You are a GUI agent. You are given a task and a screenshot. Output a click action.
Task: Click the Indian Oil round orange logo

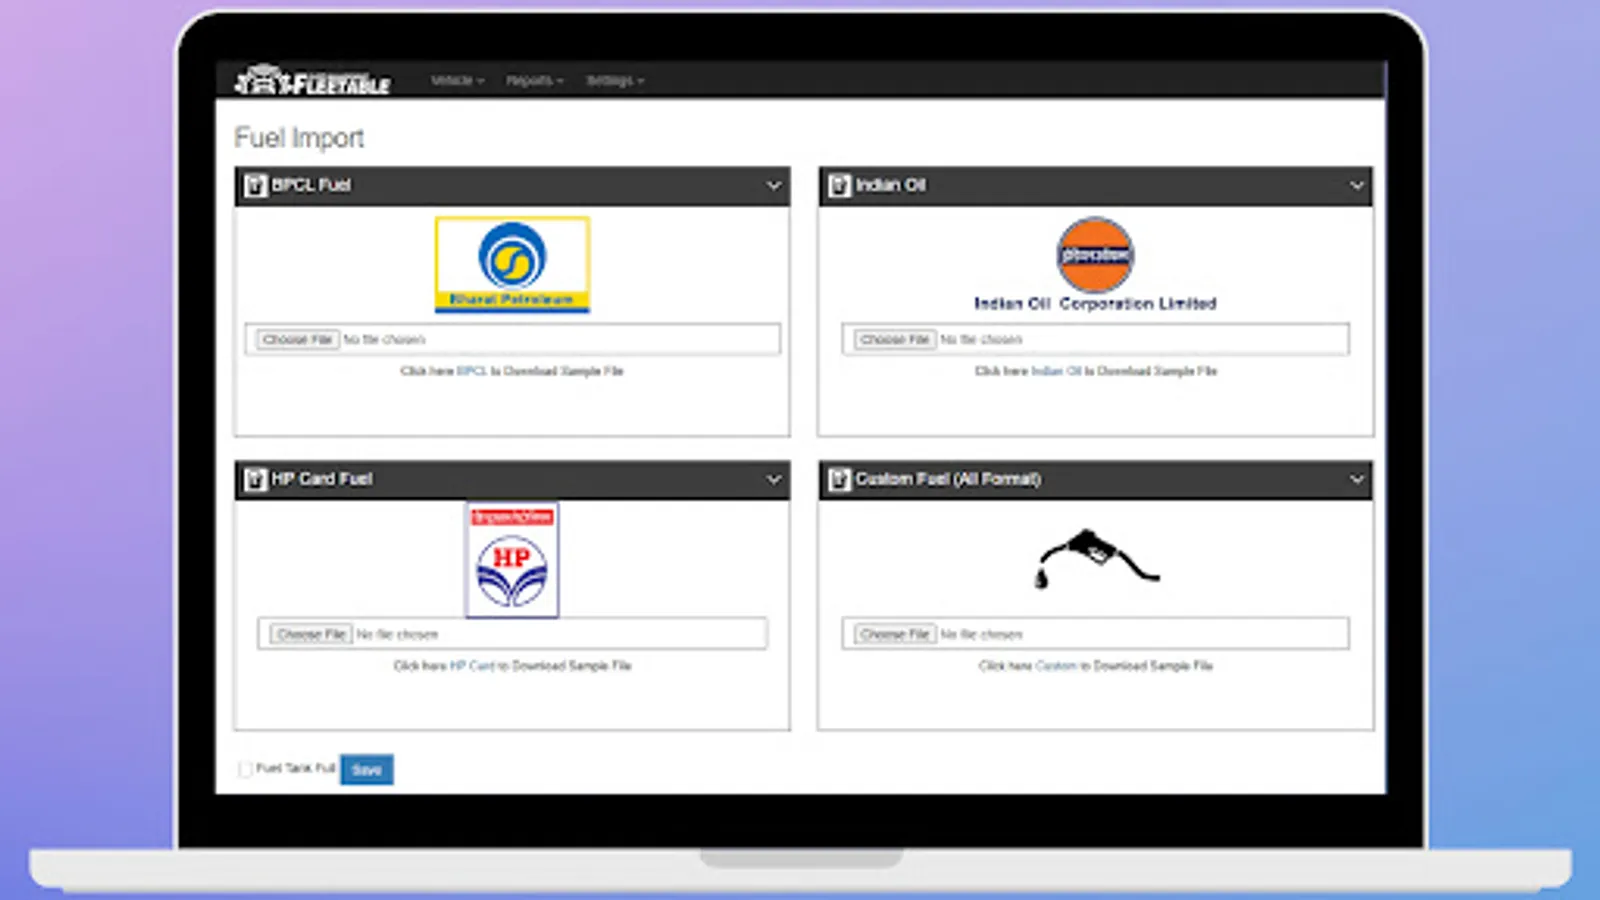tap(1095, 255)
